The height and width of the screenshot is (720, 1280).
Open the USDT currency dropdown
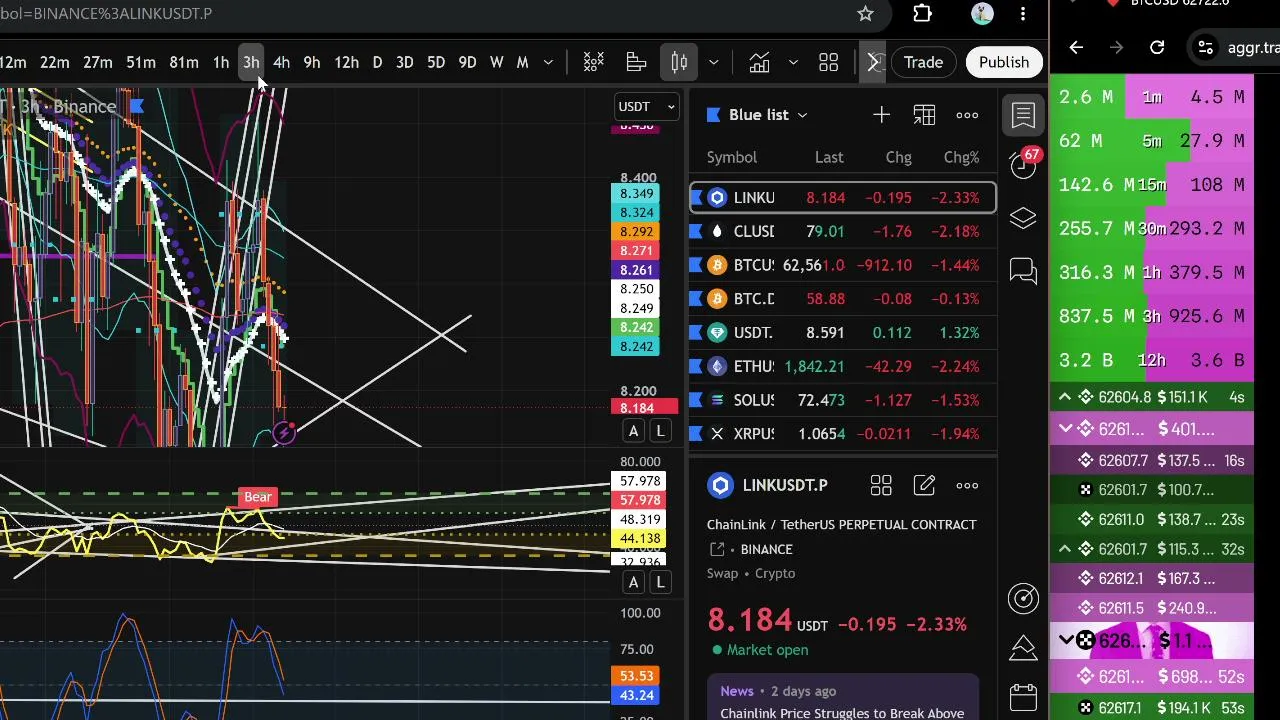[647, 106]
